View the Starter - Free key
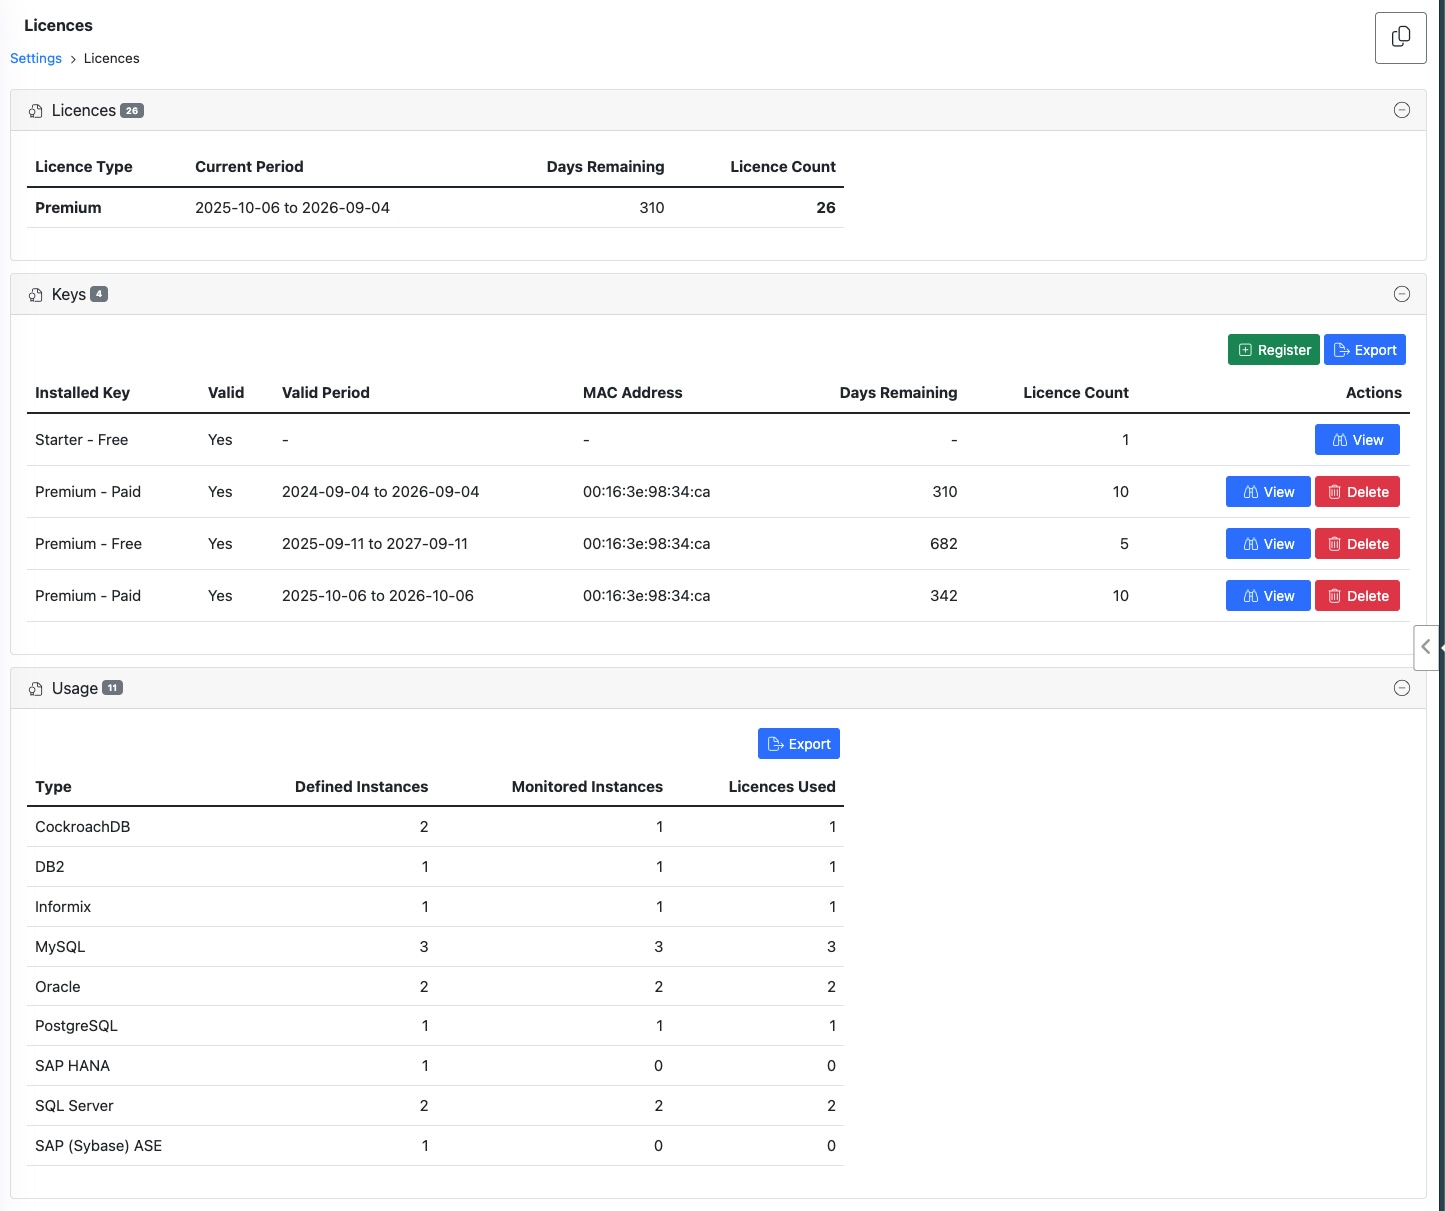Screen dimensions: 1445x1211 point(1357,440)
